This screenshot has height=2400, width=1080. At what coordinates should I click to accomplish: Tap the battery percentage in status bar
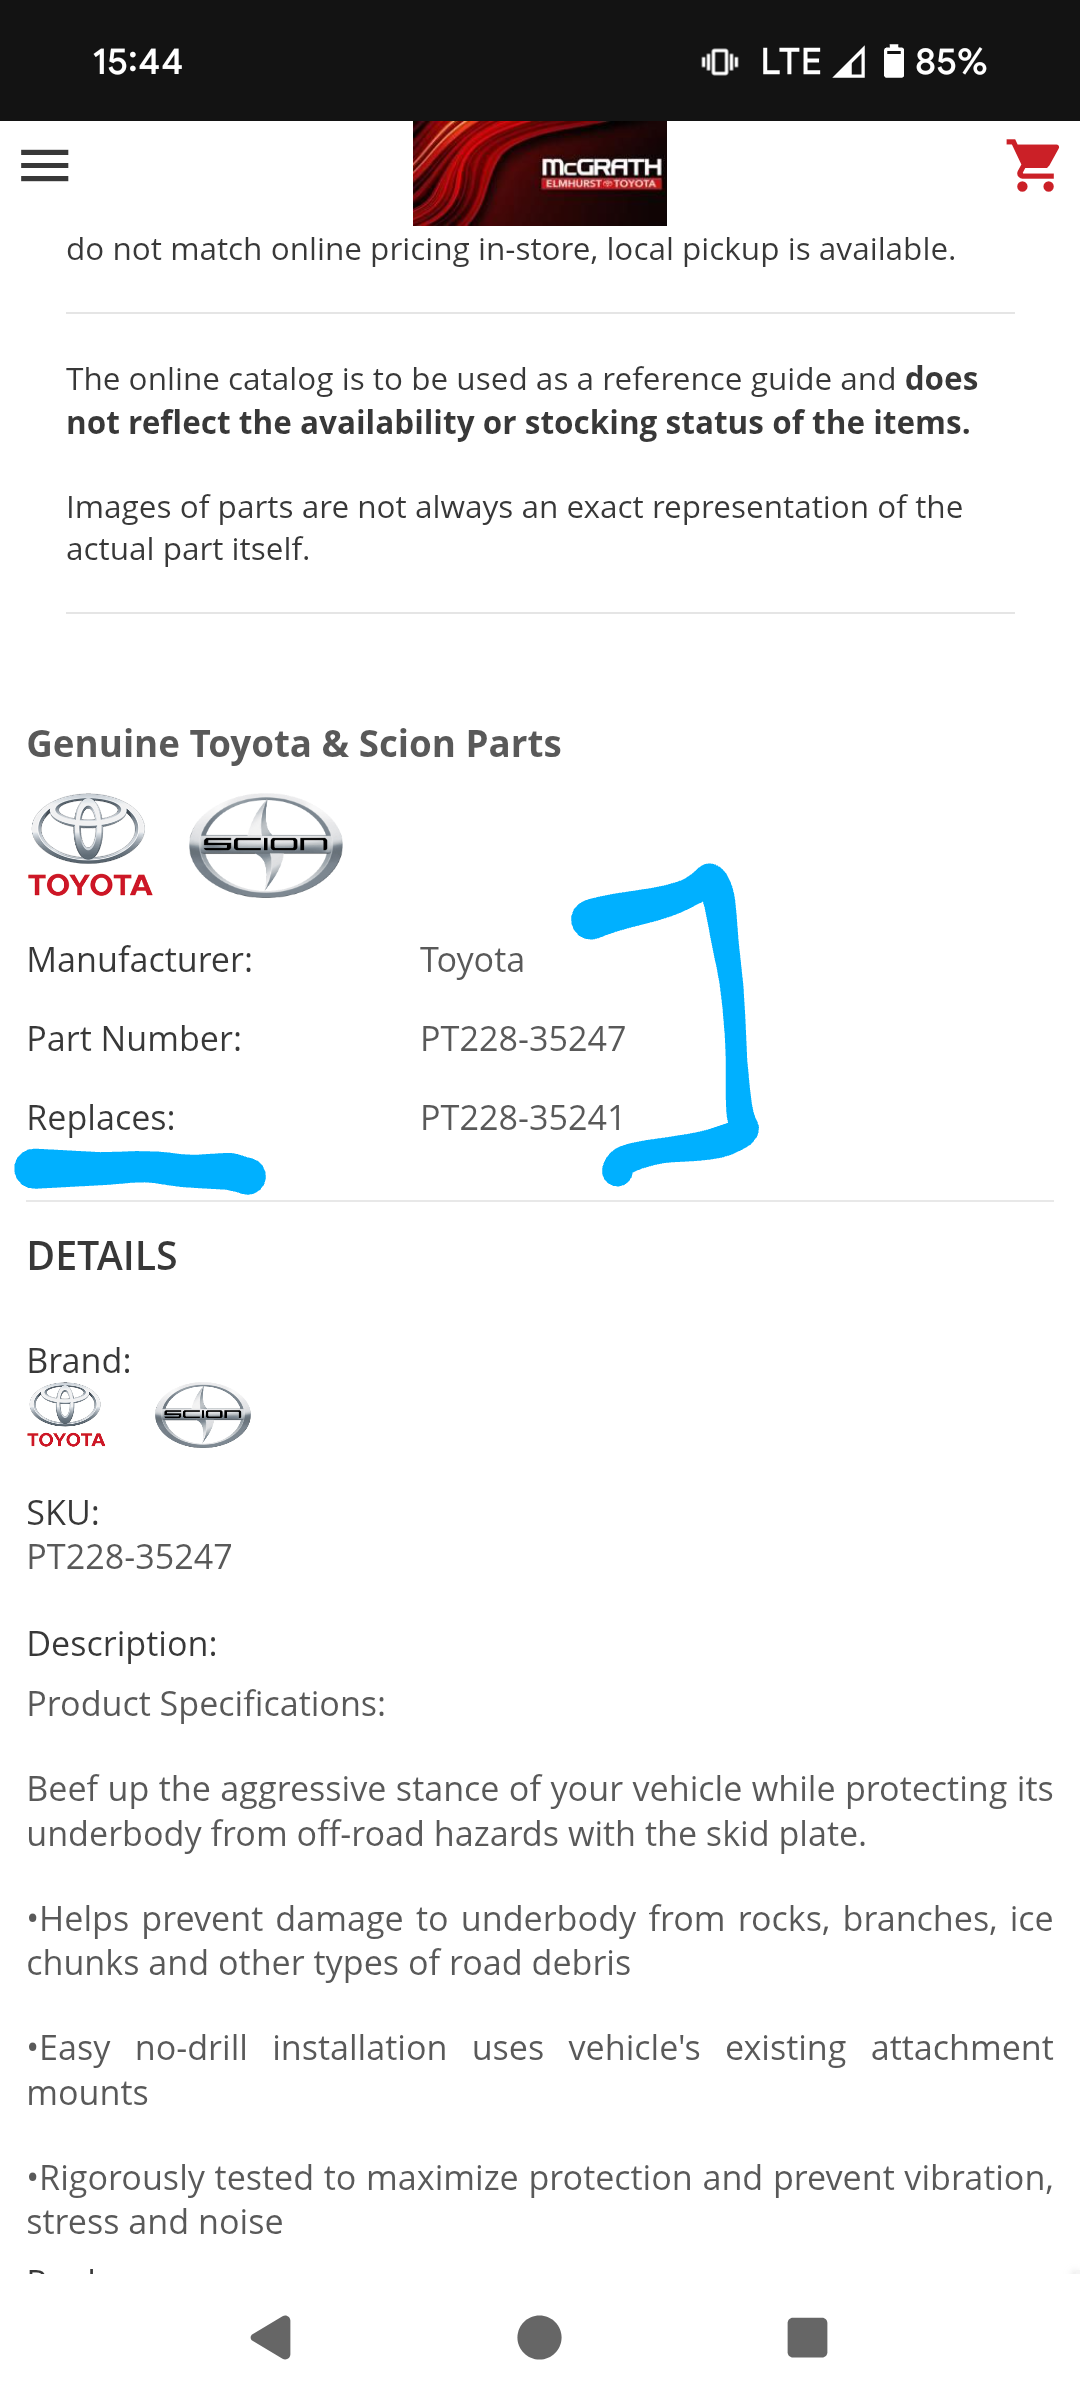(x=951, y=62)
